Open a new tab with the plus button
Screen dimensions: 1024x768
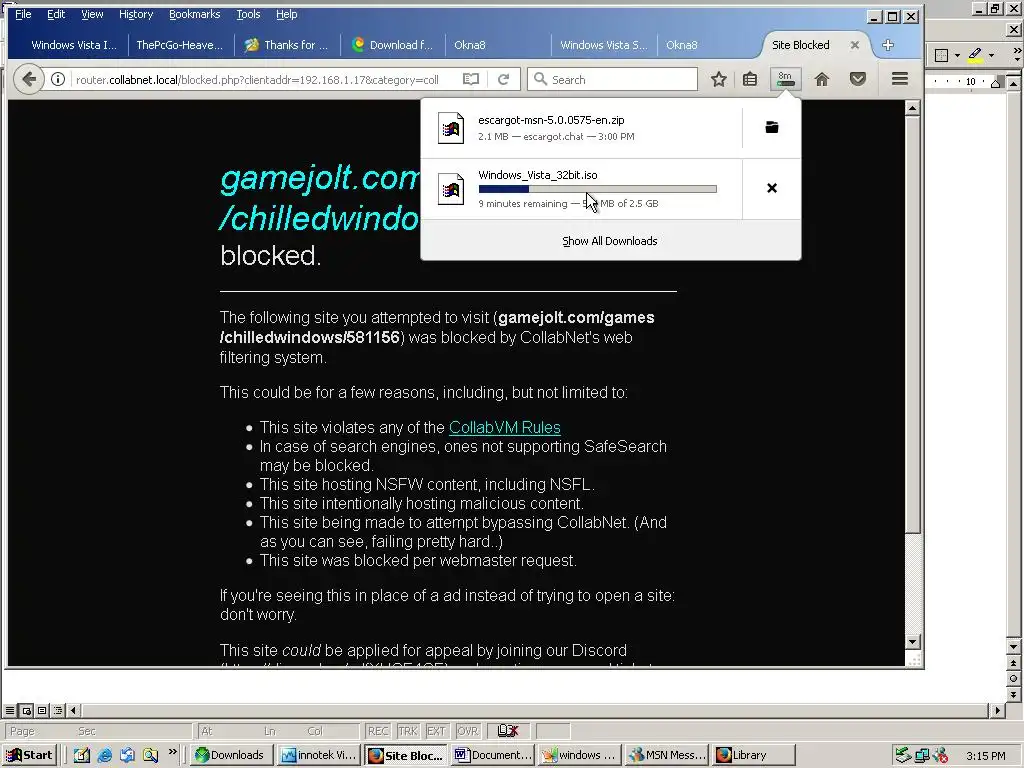pyautogui.click(x=888, y=44)
